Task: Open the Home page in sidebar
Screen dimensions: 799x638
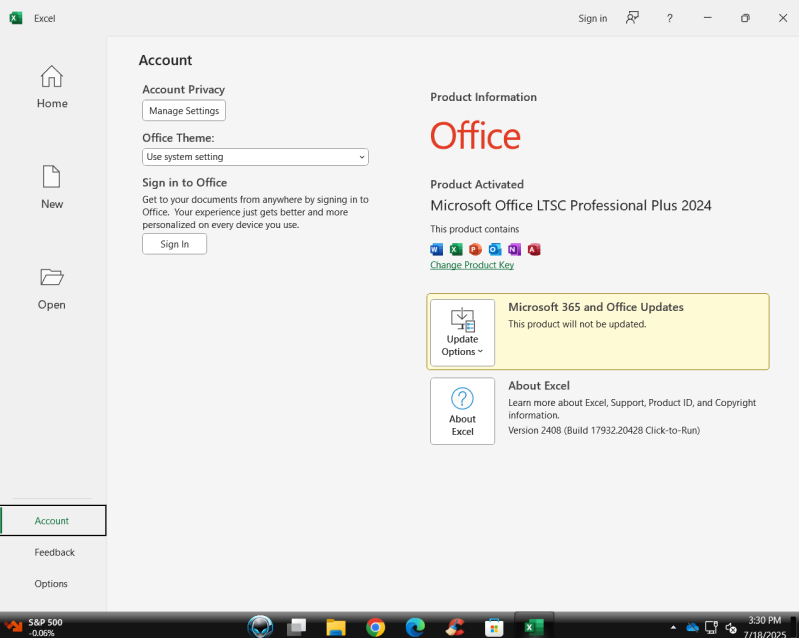Action: pos(52,87)
